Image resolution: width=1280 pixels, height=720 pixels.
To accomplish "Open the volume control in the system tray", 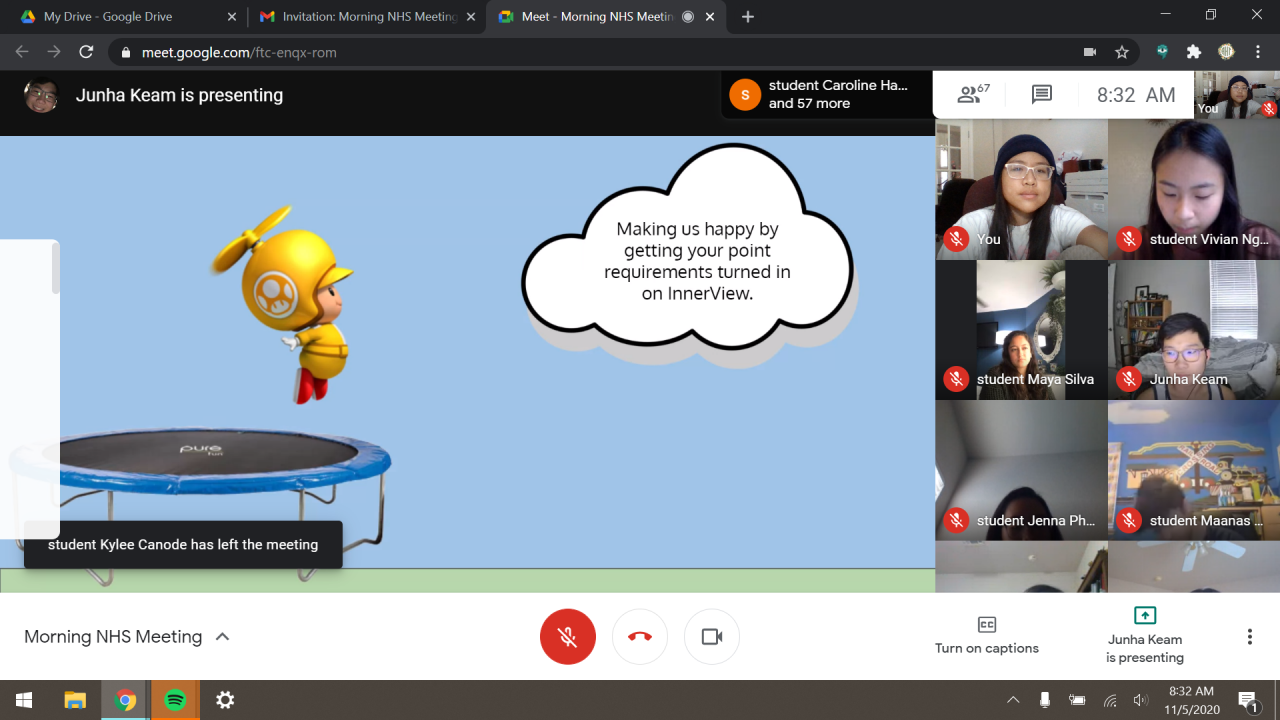I will 1141,700.
